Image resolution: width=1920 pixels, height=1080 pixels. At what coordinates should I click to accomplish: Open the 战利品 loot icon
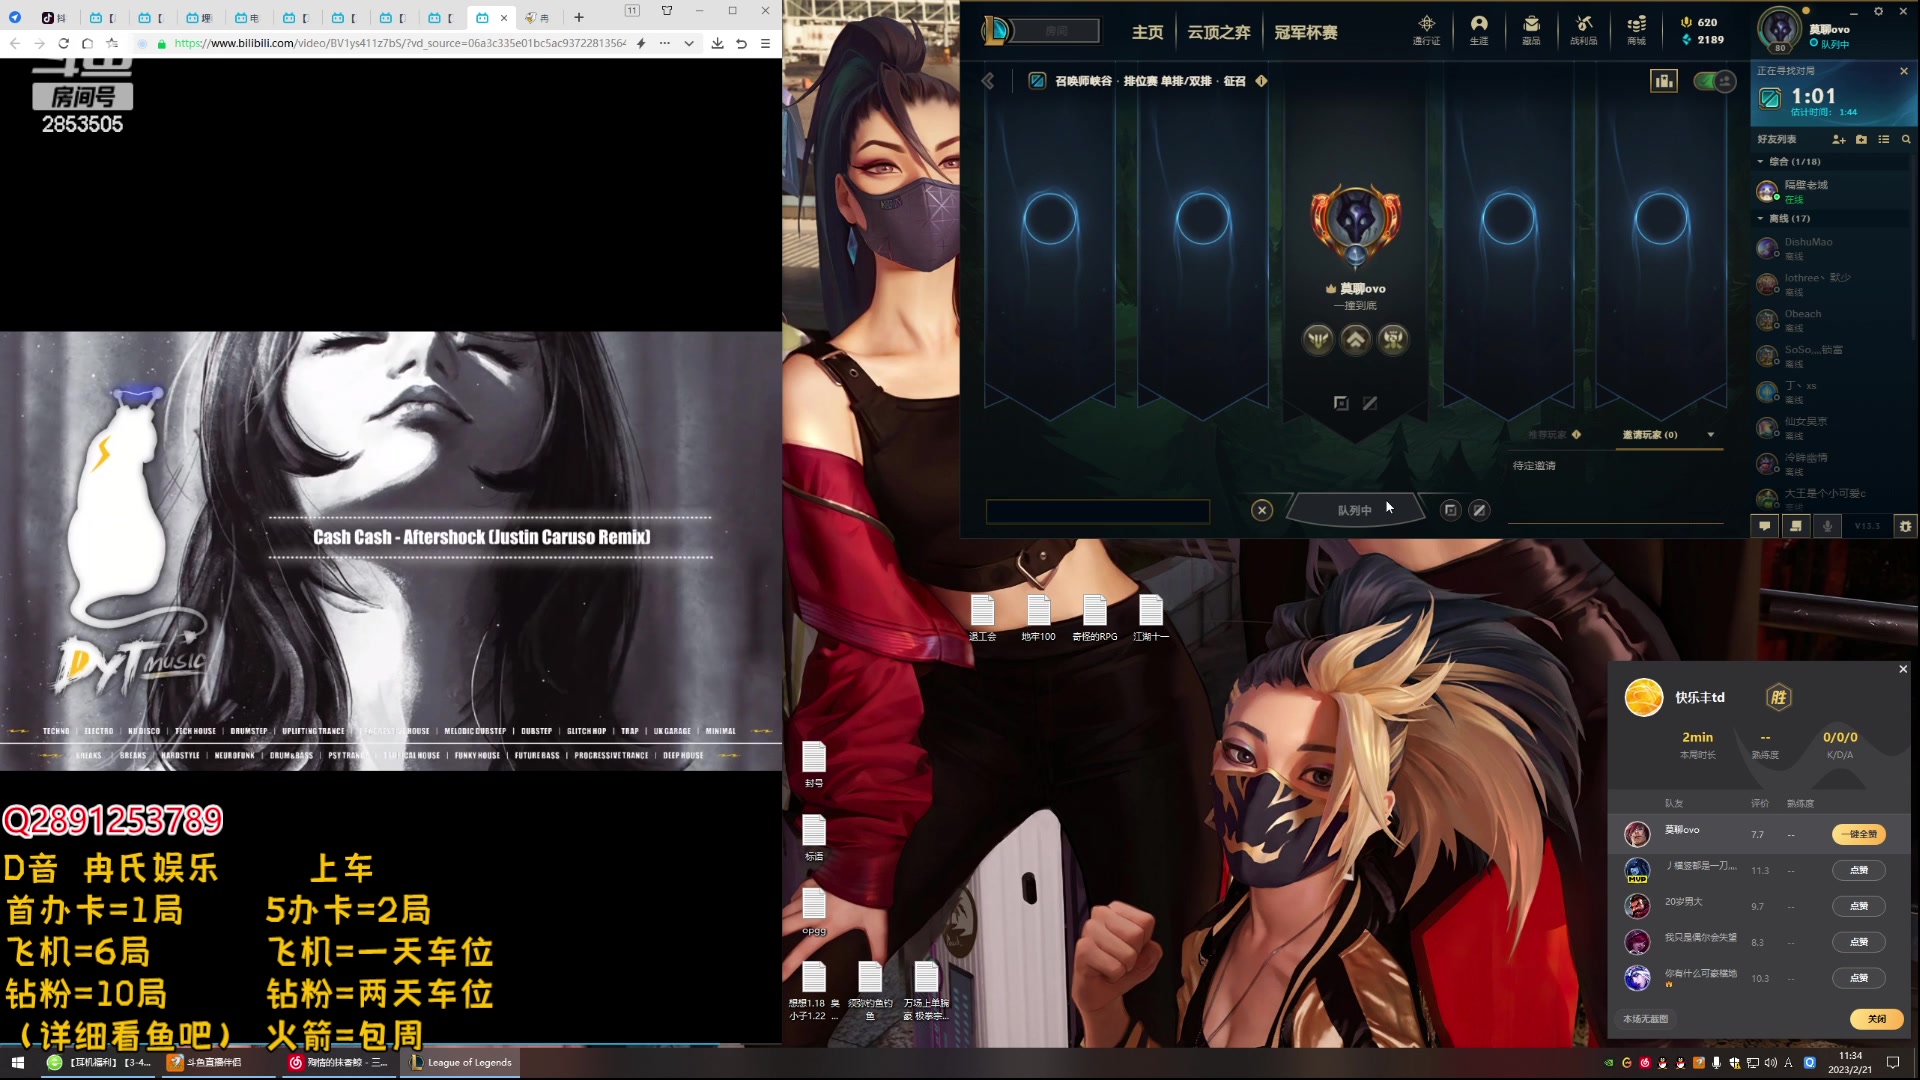(x=1584, y=30)
